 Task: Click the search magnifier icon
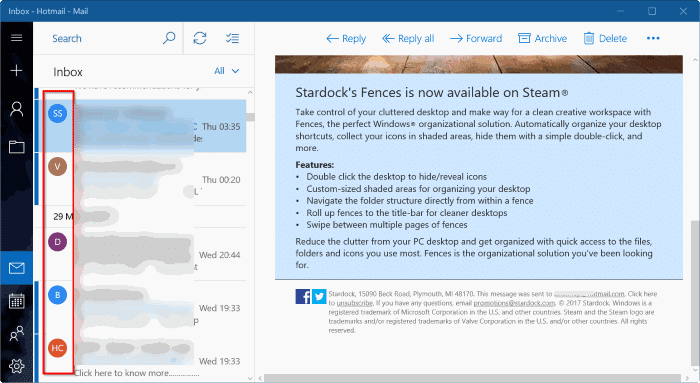pos(169,38)
